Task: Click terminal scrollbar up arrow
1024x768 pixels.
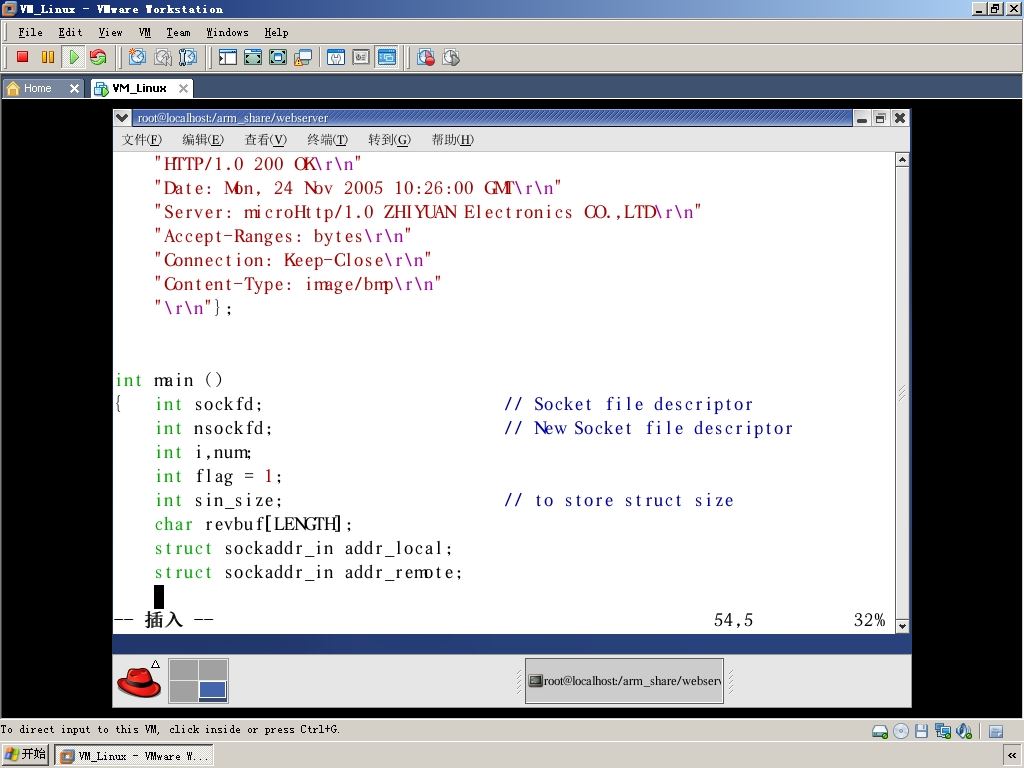Action: [902, 159]
